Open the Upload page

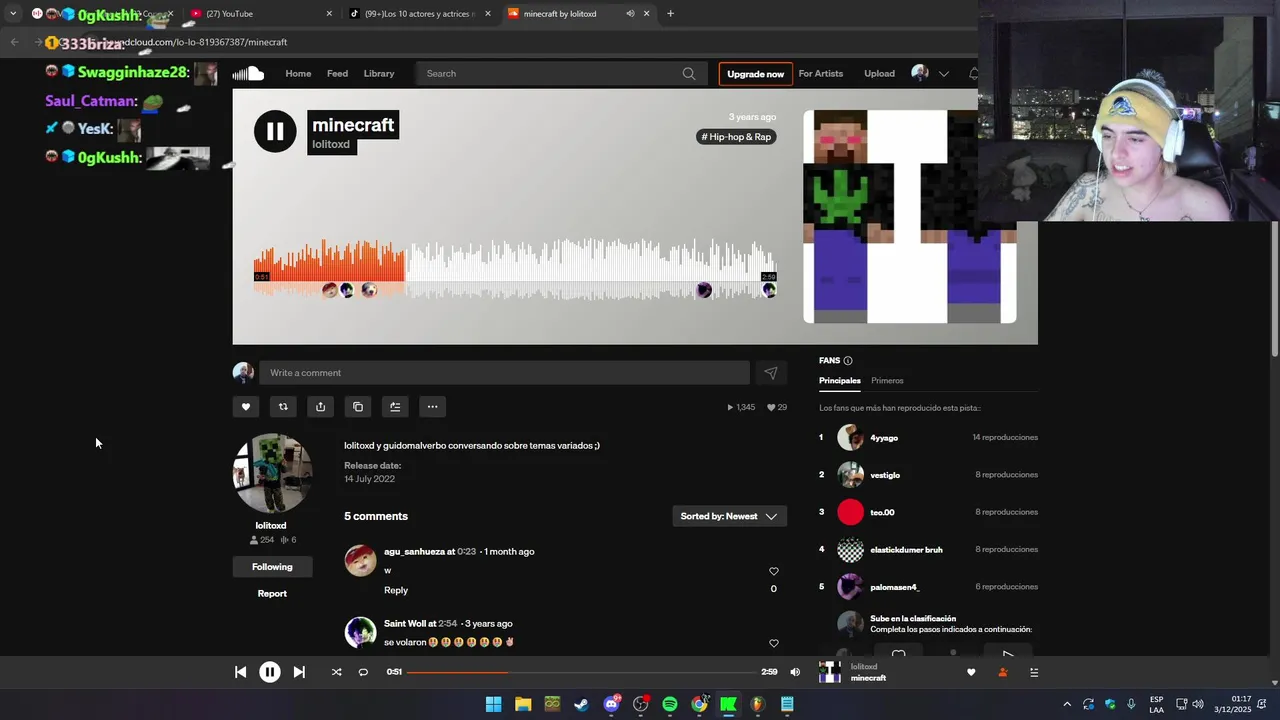879,73
